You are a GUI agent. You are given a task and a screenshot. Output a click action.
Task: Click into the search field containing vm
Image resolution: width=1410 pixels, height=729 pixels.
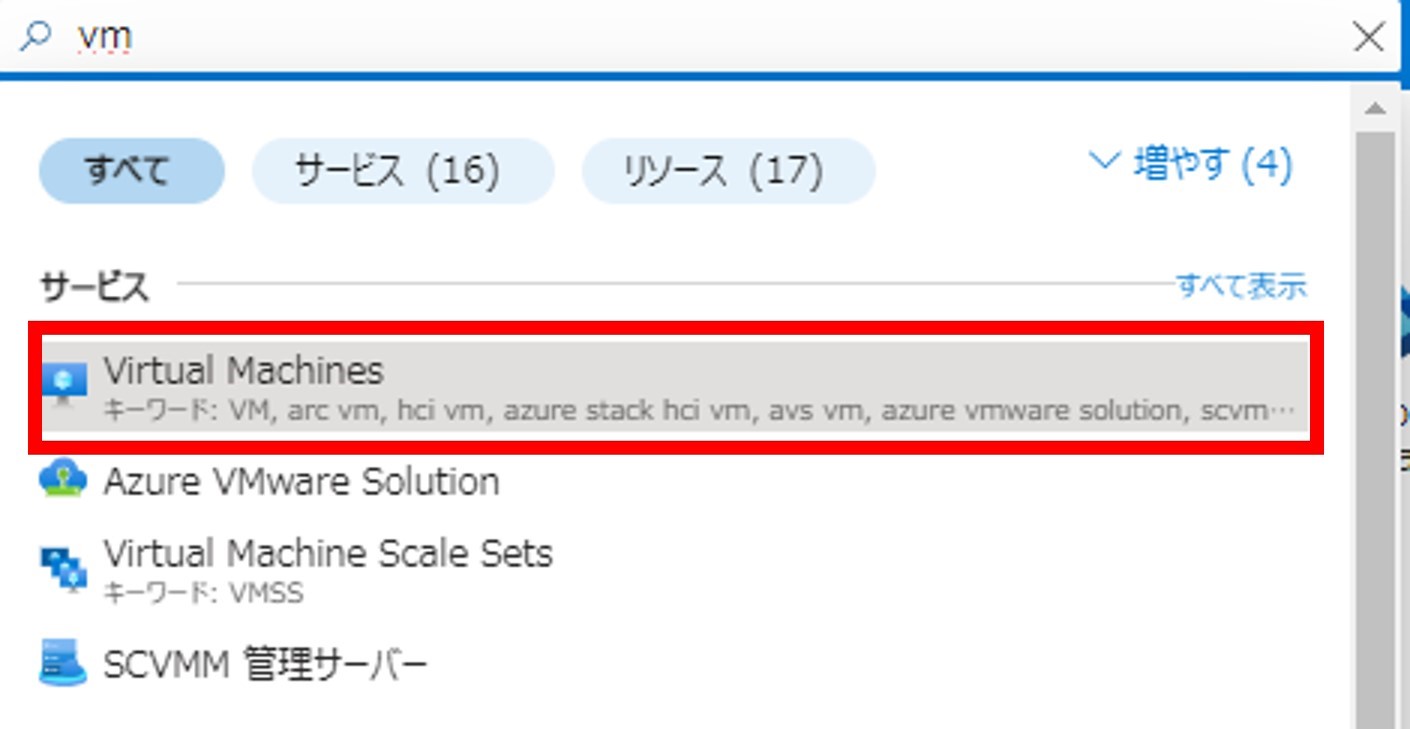tap(700, 37)
